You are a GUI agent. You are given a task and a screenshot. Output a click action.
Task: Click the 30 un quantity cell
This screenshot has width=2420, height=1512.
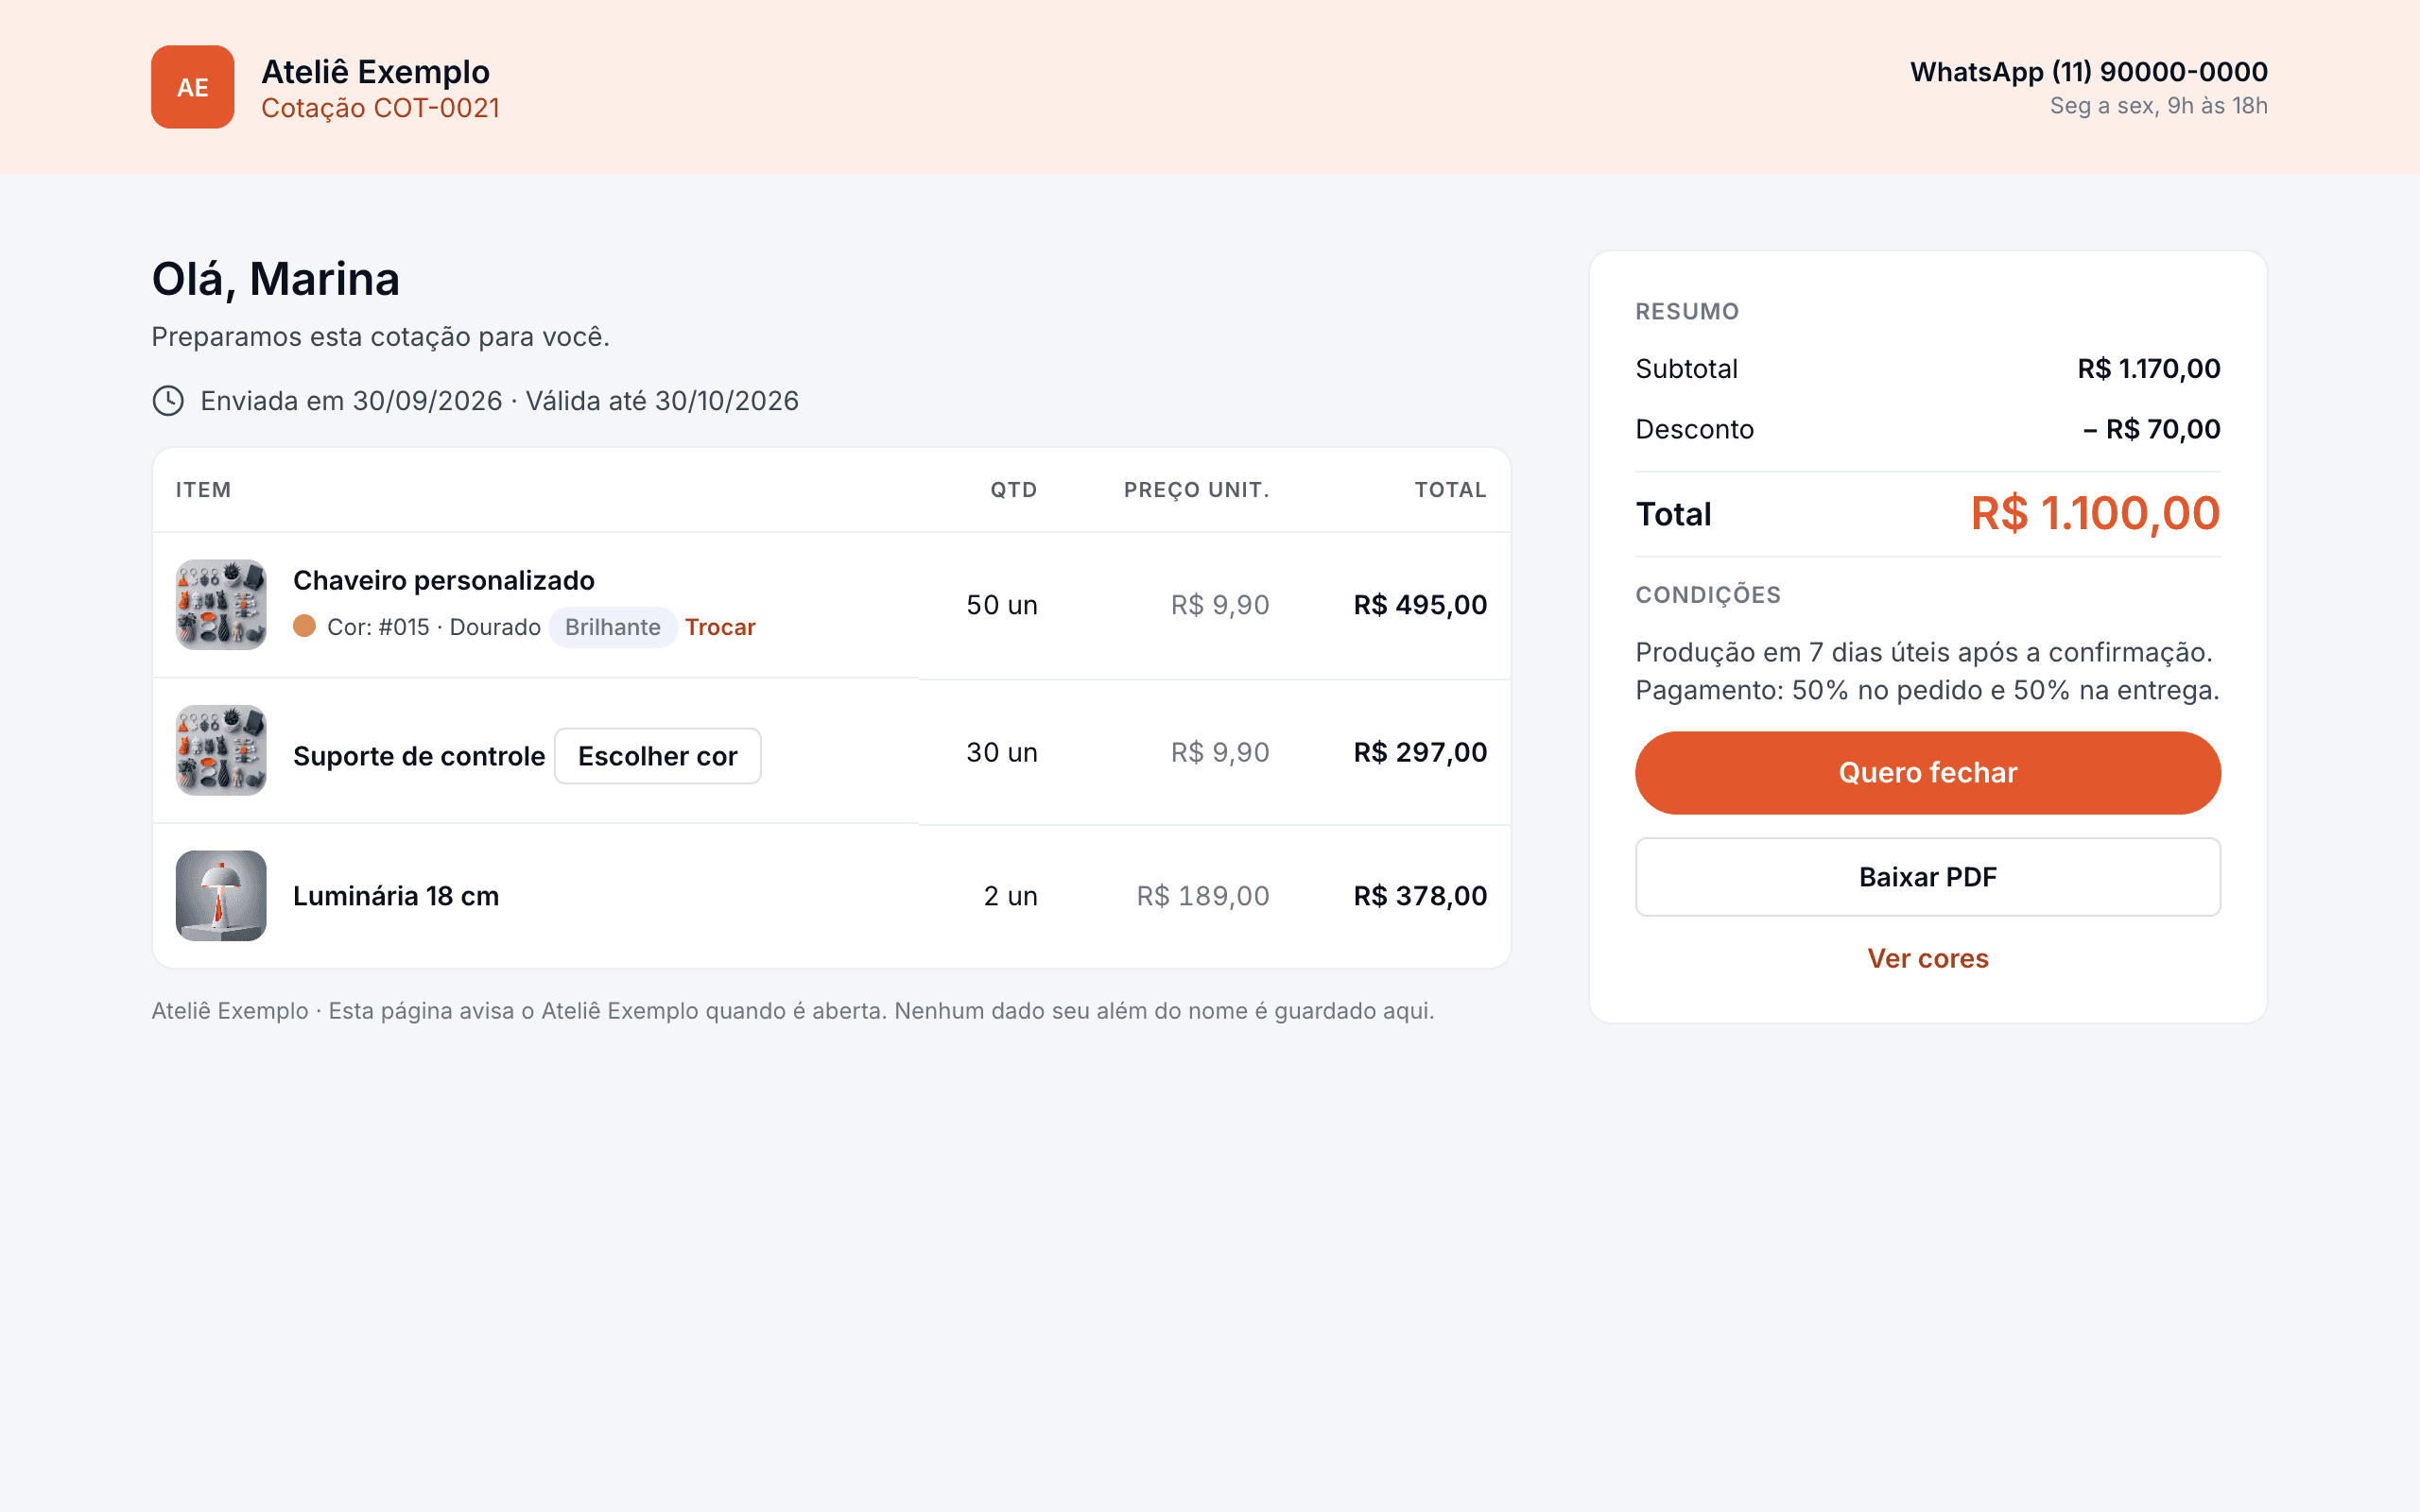coord(1002,752)
